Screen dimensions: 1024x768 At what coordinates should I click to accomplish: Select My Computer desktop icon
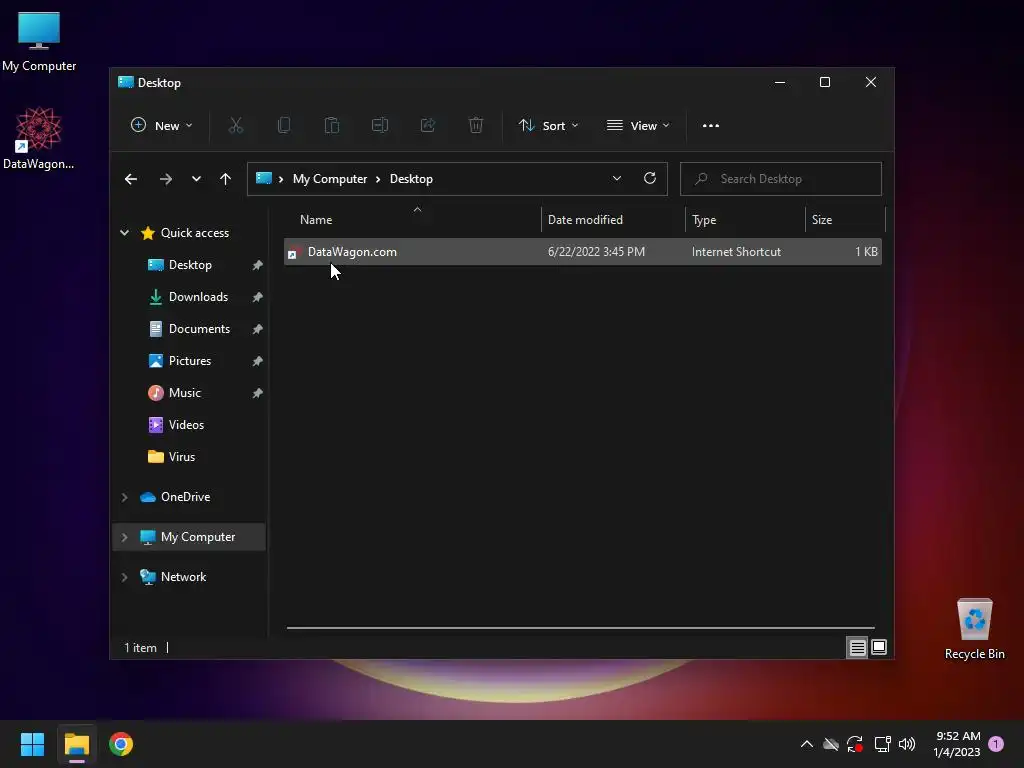39,41
